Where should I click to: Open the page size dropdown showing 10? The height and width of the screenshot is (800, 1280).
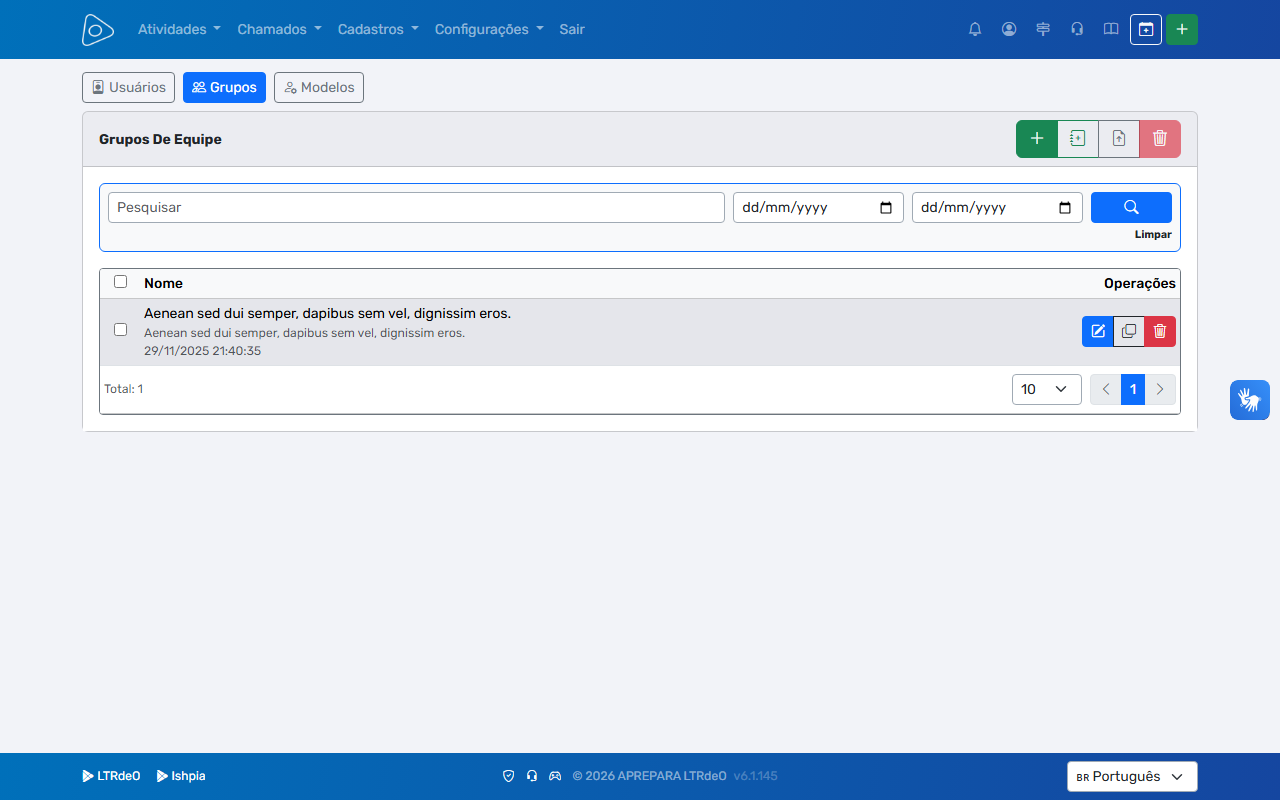click(x=1047, y=389)
